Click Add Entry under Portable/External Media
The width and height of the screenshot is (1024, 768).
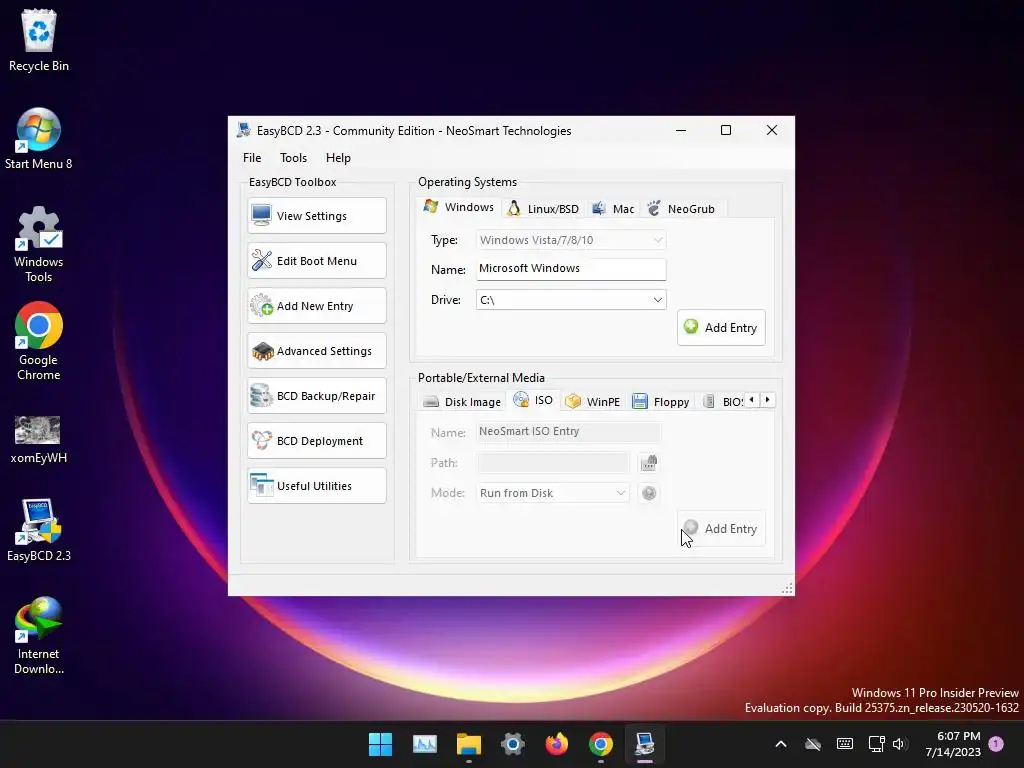pyautogui.click(x=721, y=529)
